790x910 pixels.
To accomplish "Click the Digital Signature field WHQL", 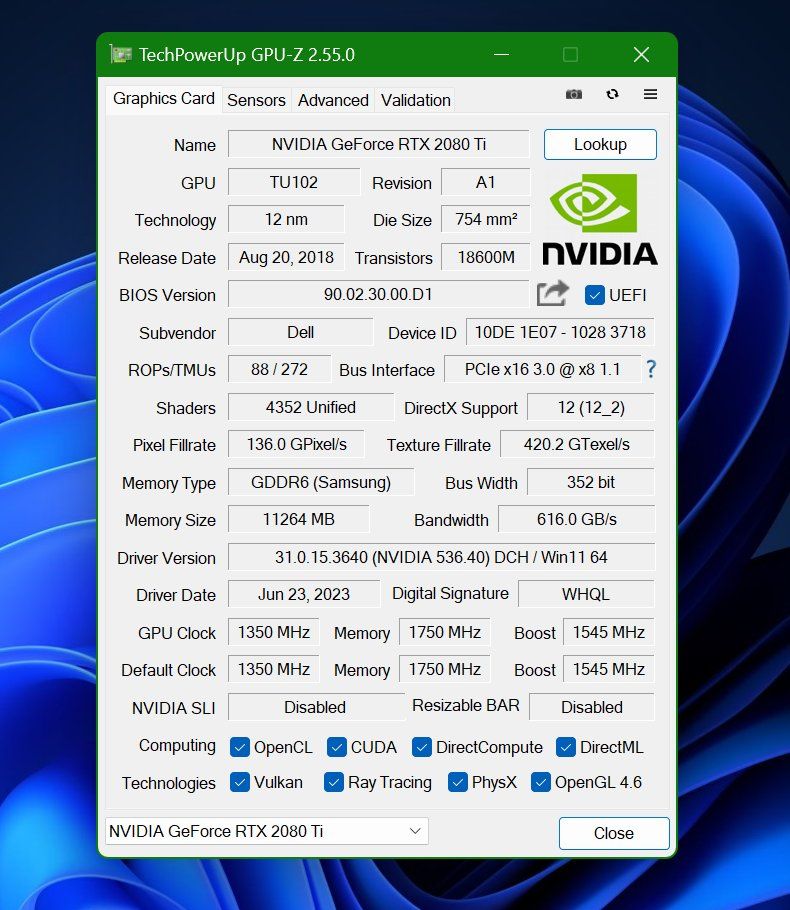I will 586,594.
